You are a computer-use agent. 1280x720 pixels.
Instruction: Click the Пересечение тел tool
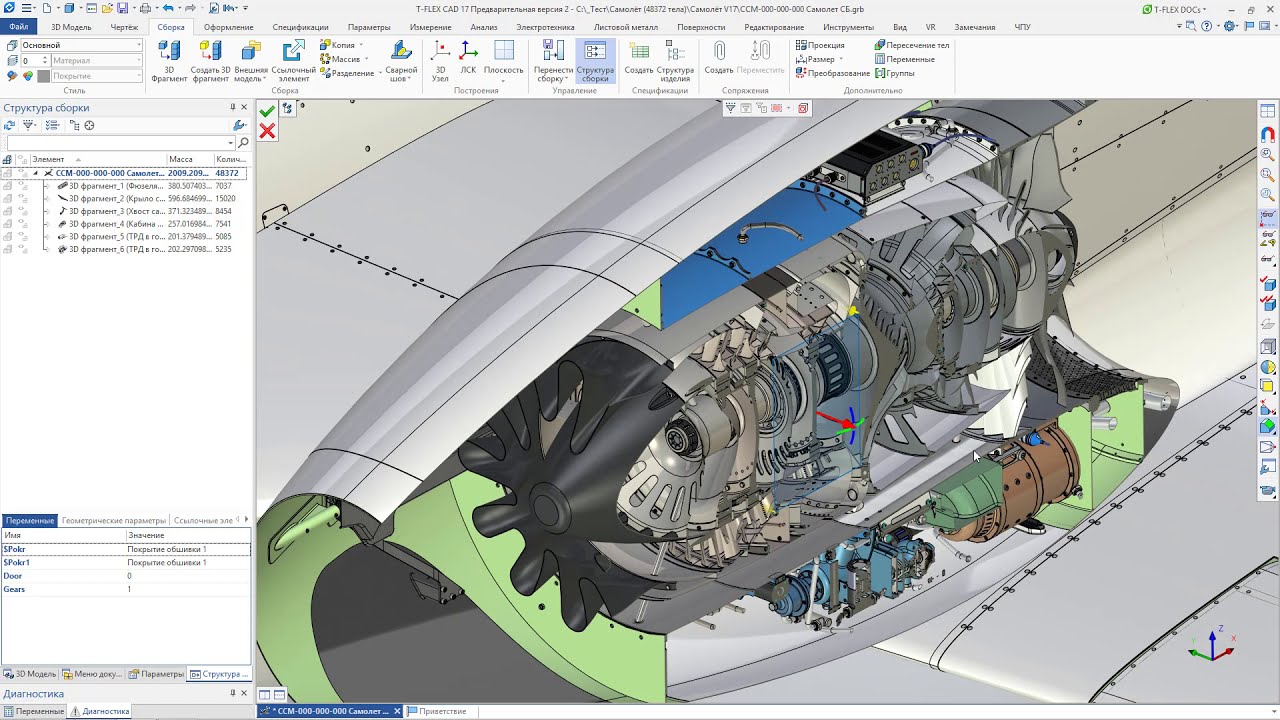click(911, 45)
